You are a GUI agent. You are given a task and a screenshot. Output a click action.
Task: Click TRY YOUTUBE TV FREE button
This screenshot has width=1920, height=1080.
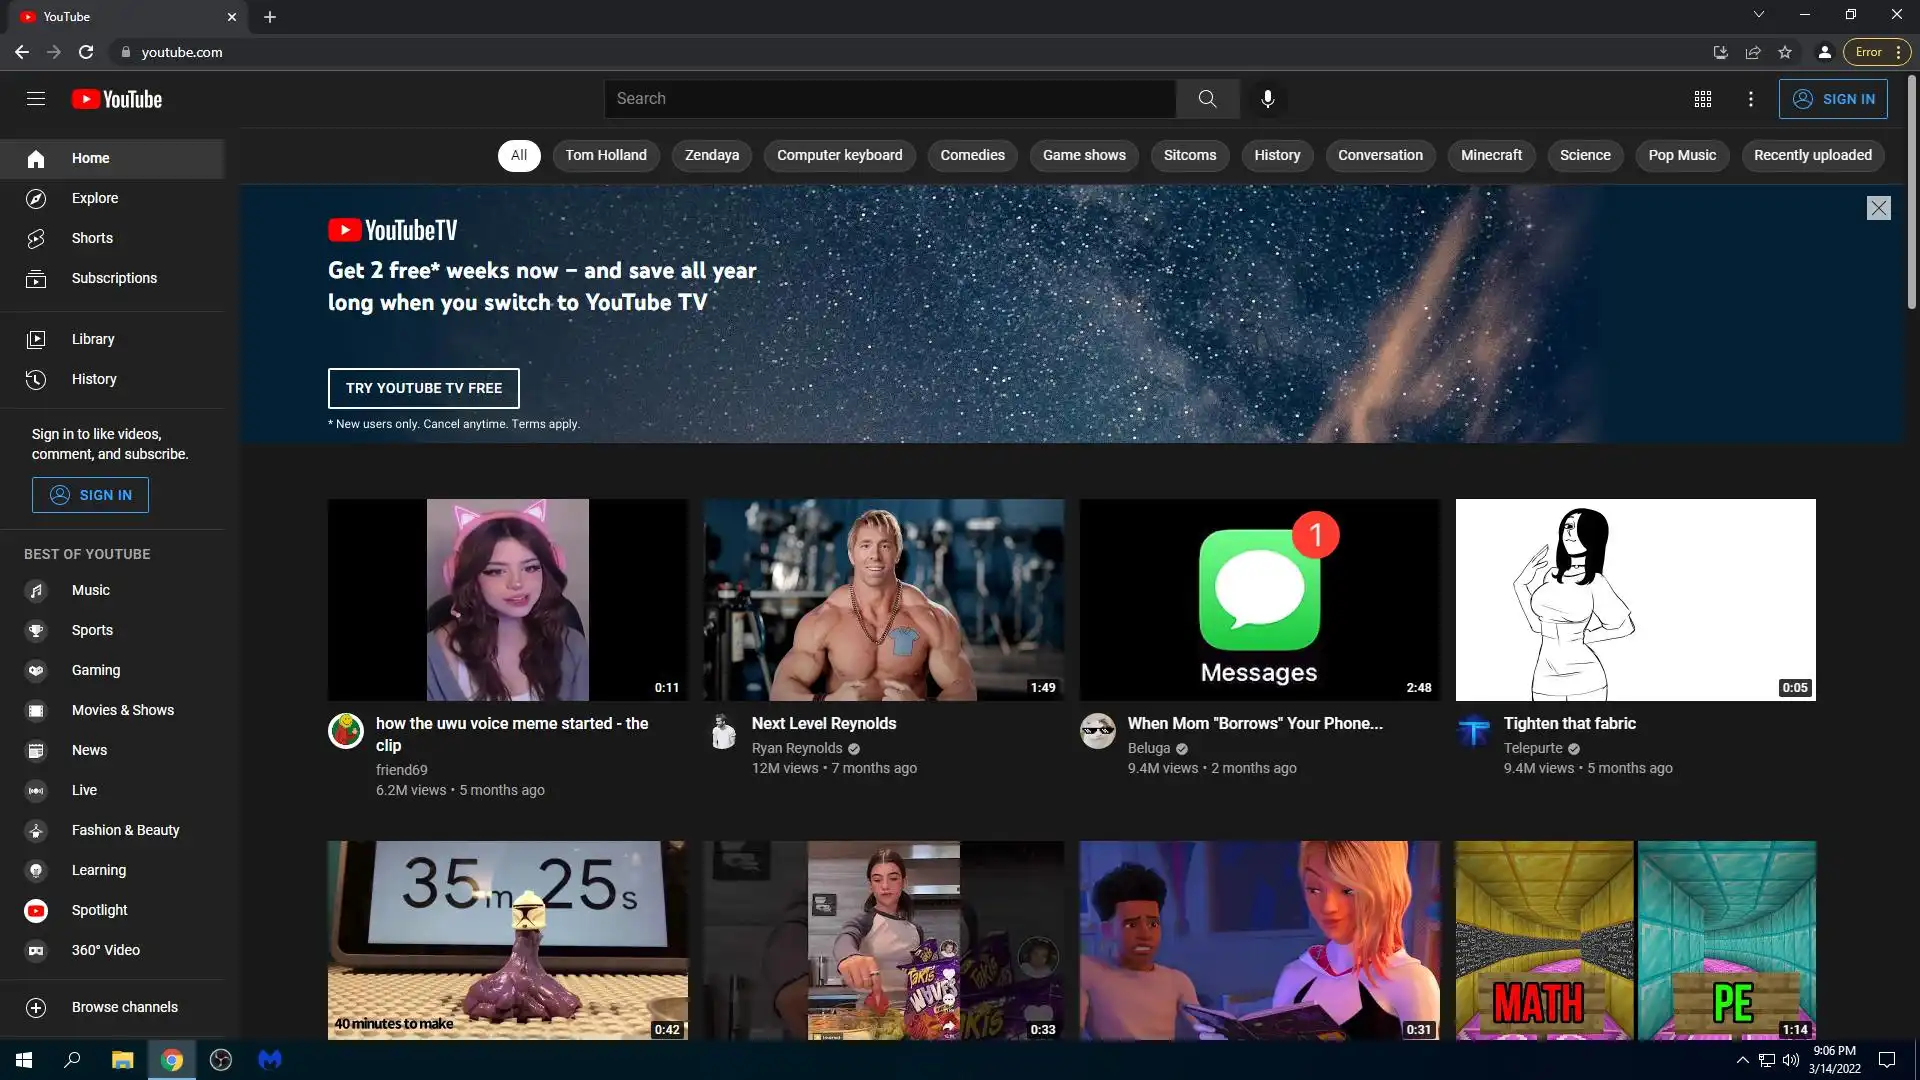click(x=423, y=388)
